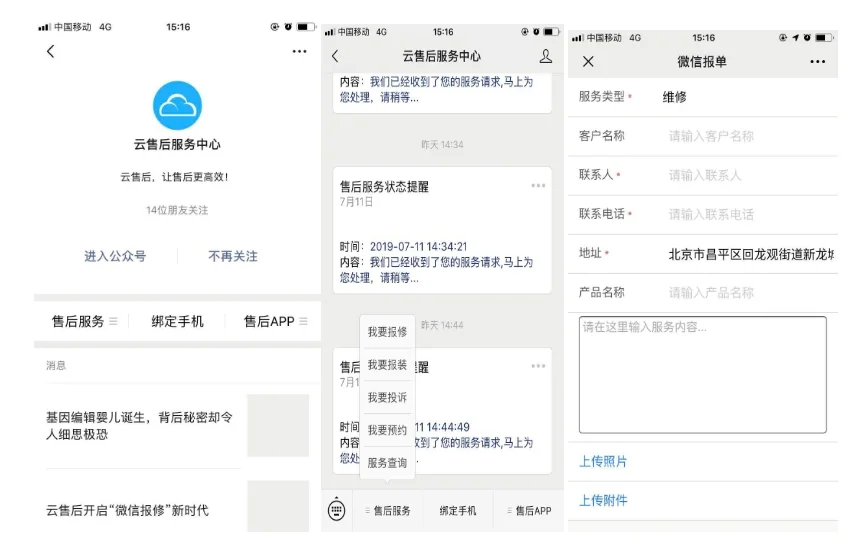Choose 服务查询 in popup menu
866x541 pixels.
387,463
